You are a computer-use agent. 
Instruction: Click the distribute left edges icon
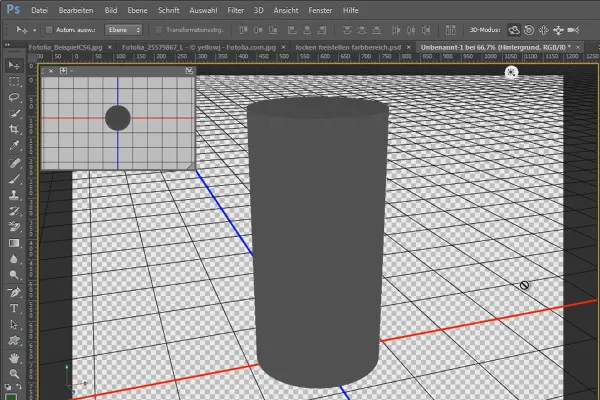pos(396,30)
